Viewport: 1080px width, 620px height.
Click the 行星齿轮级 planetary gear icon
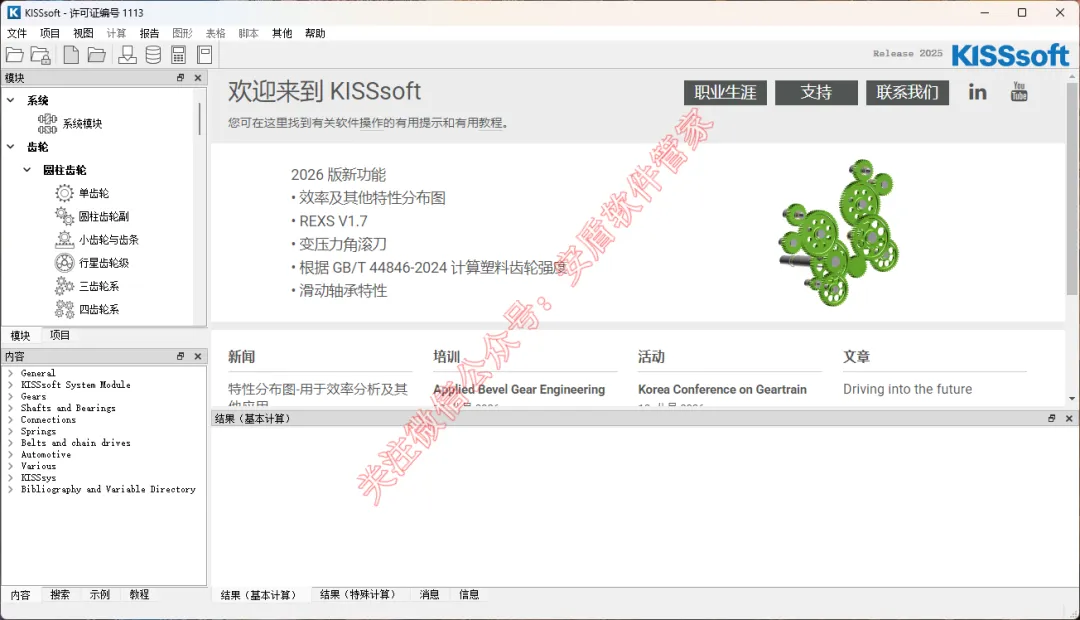(x=64, y=262)
